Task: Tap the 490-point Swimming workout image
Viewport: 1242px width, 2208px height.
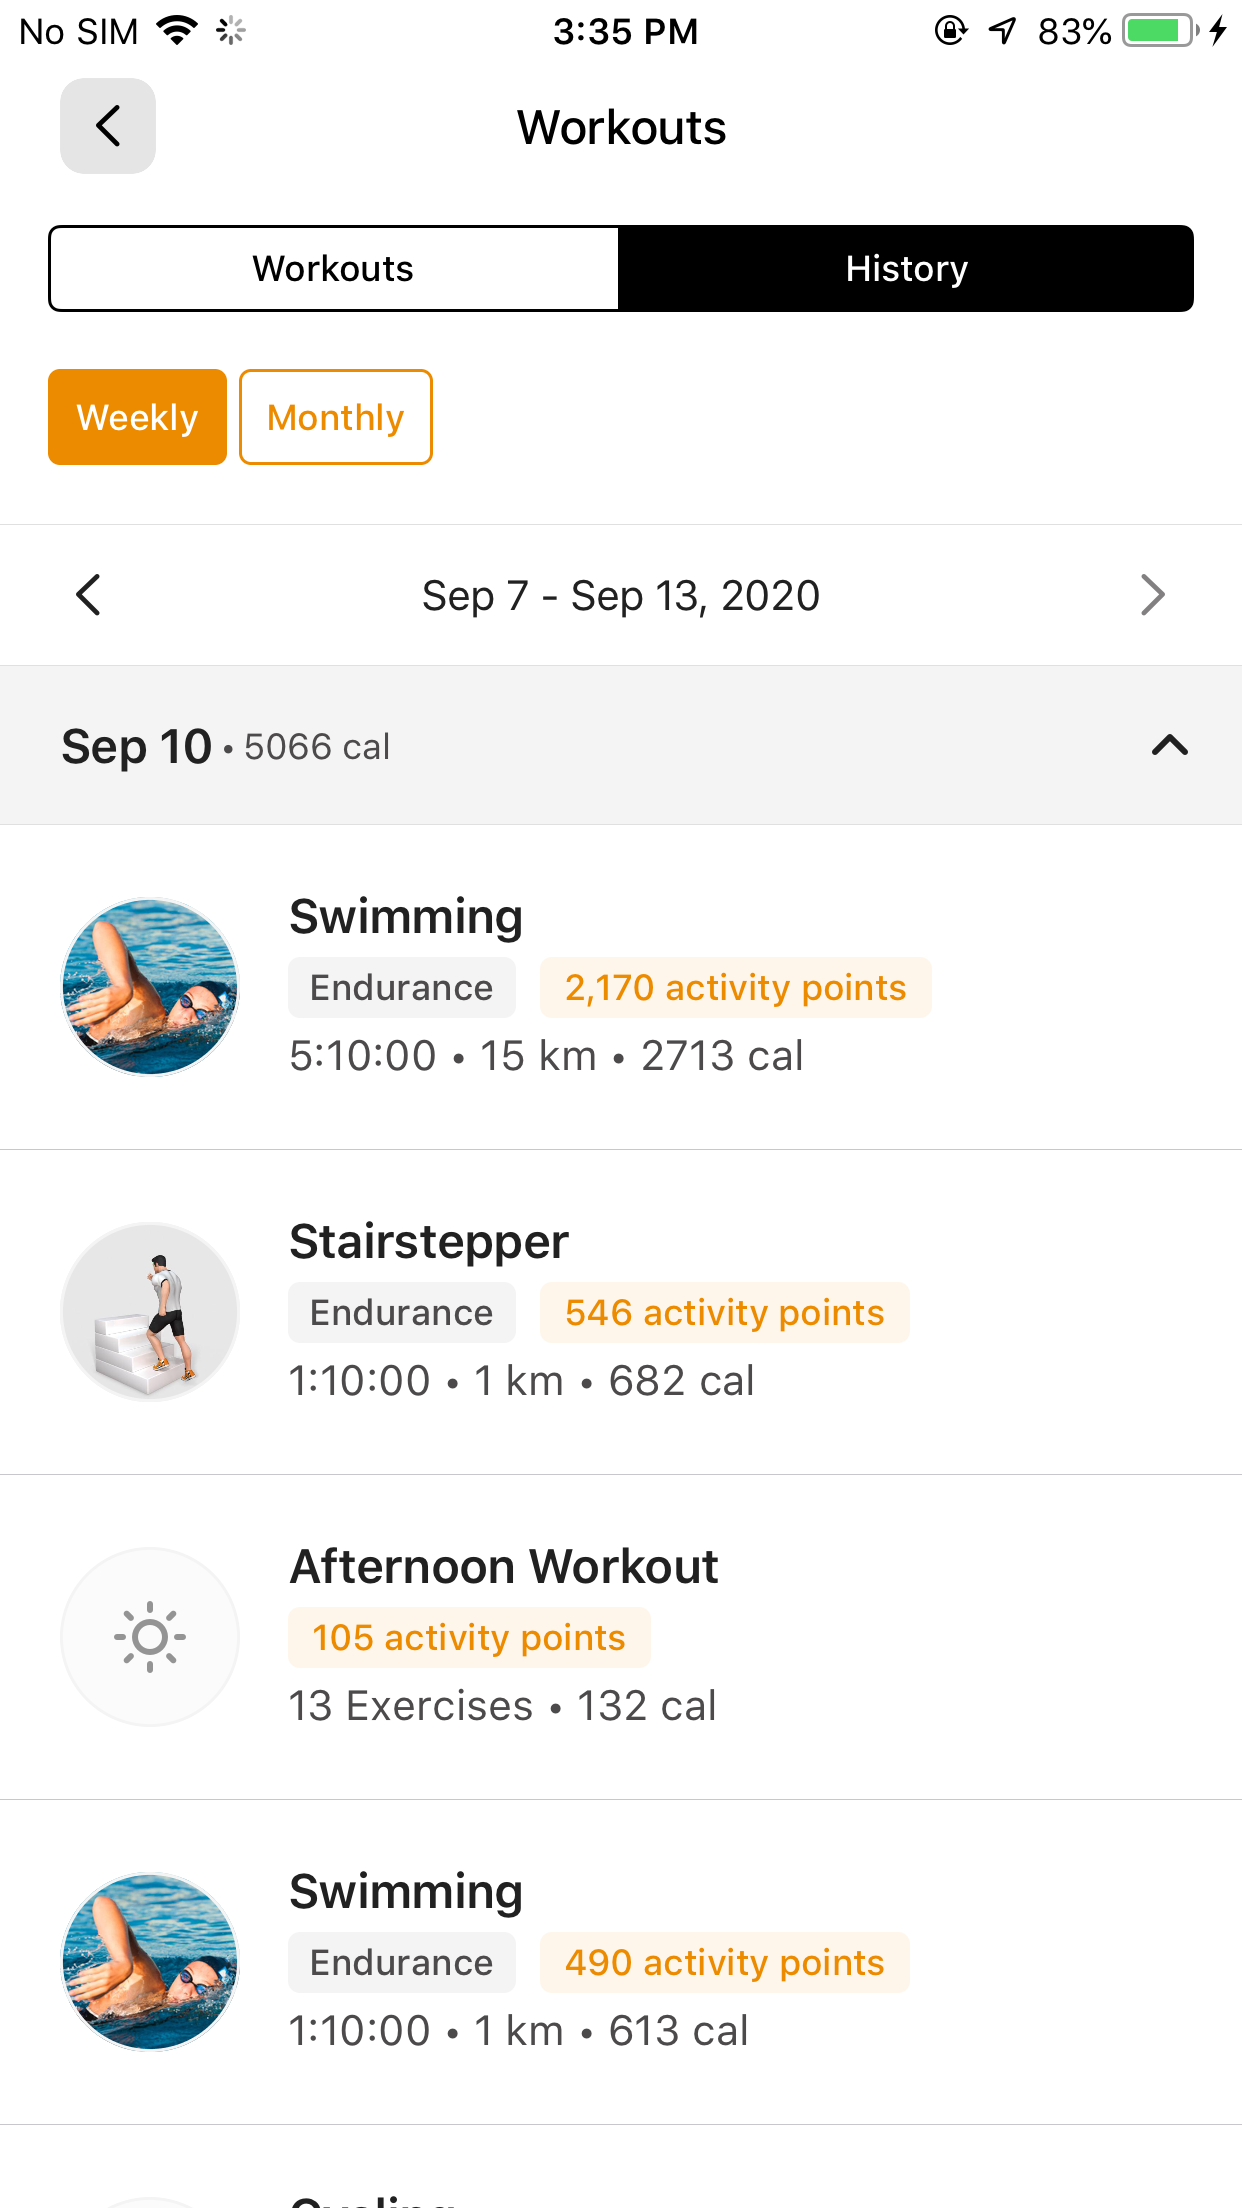Action: click(150, 1961)
